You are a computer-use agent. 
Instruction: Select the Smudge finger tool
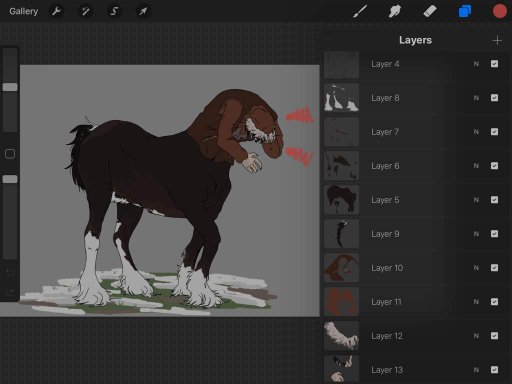[x=395, y=11]
